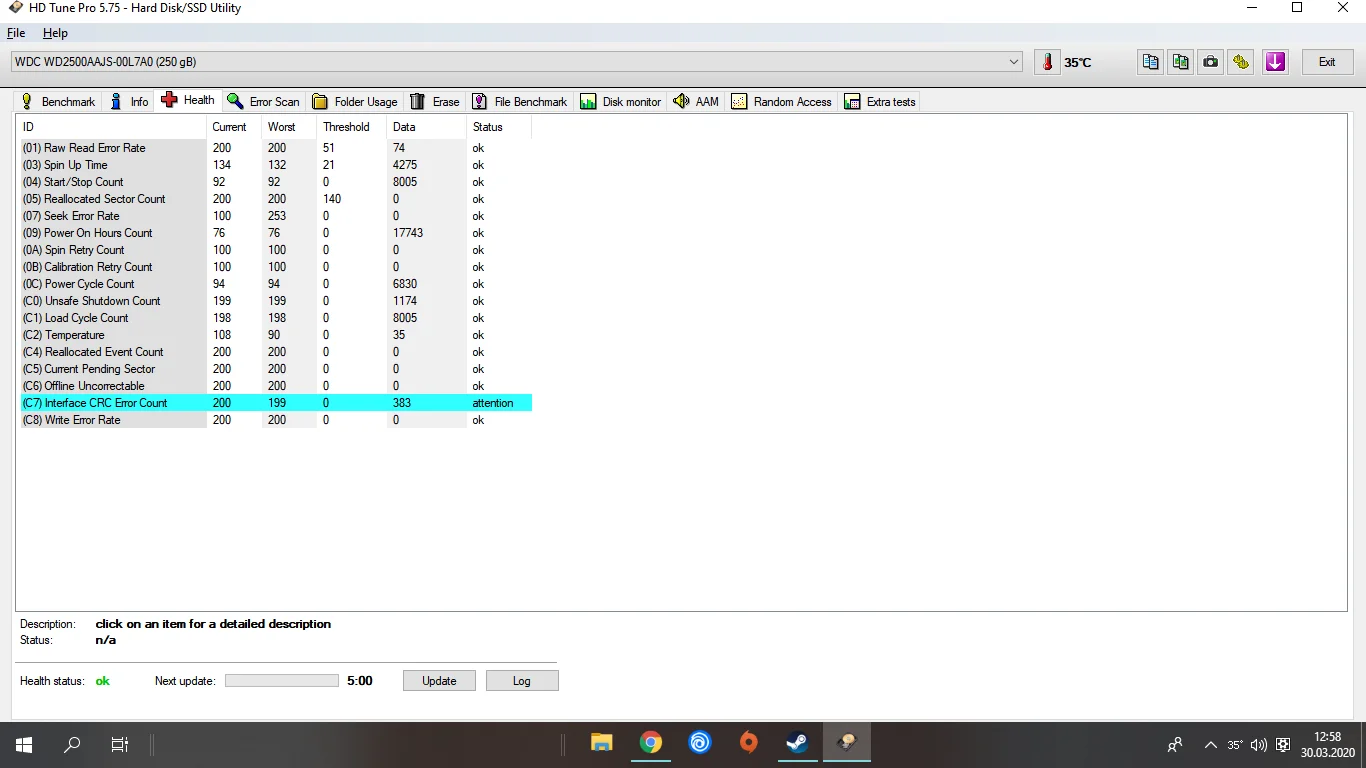
Task: Select the "(09) Power On Hours Count" row
Action: click(x=276, y=233)
